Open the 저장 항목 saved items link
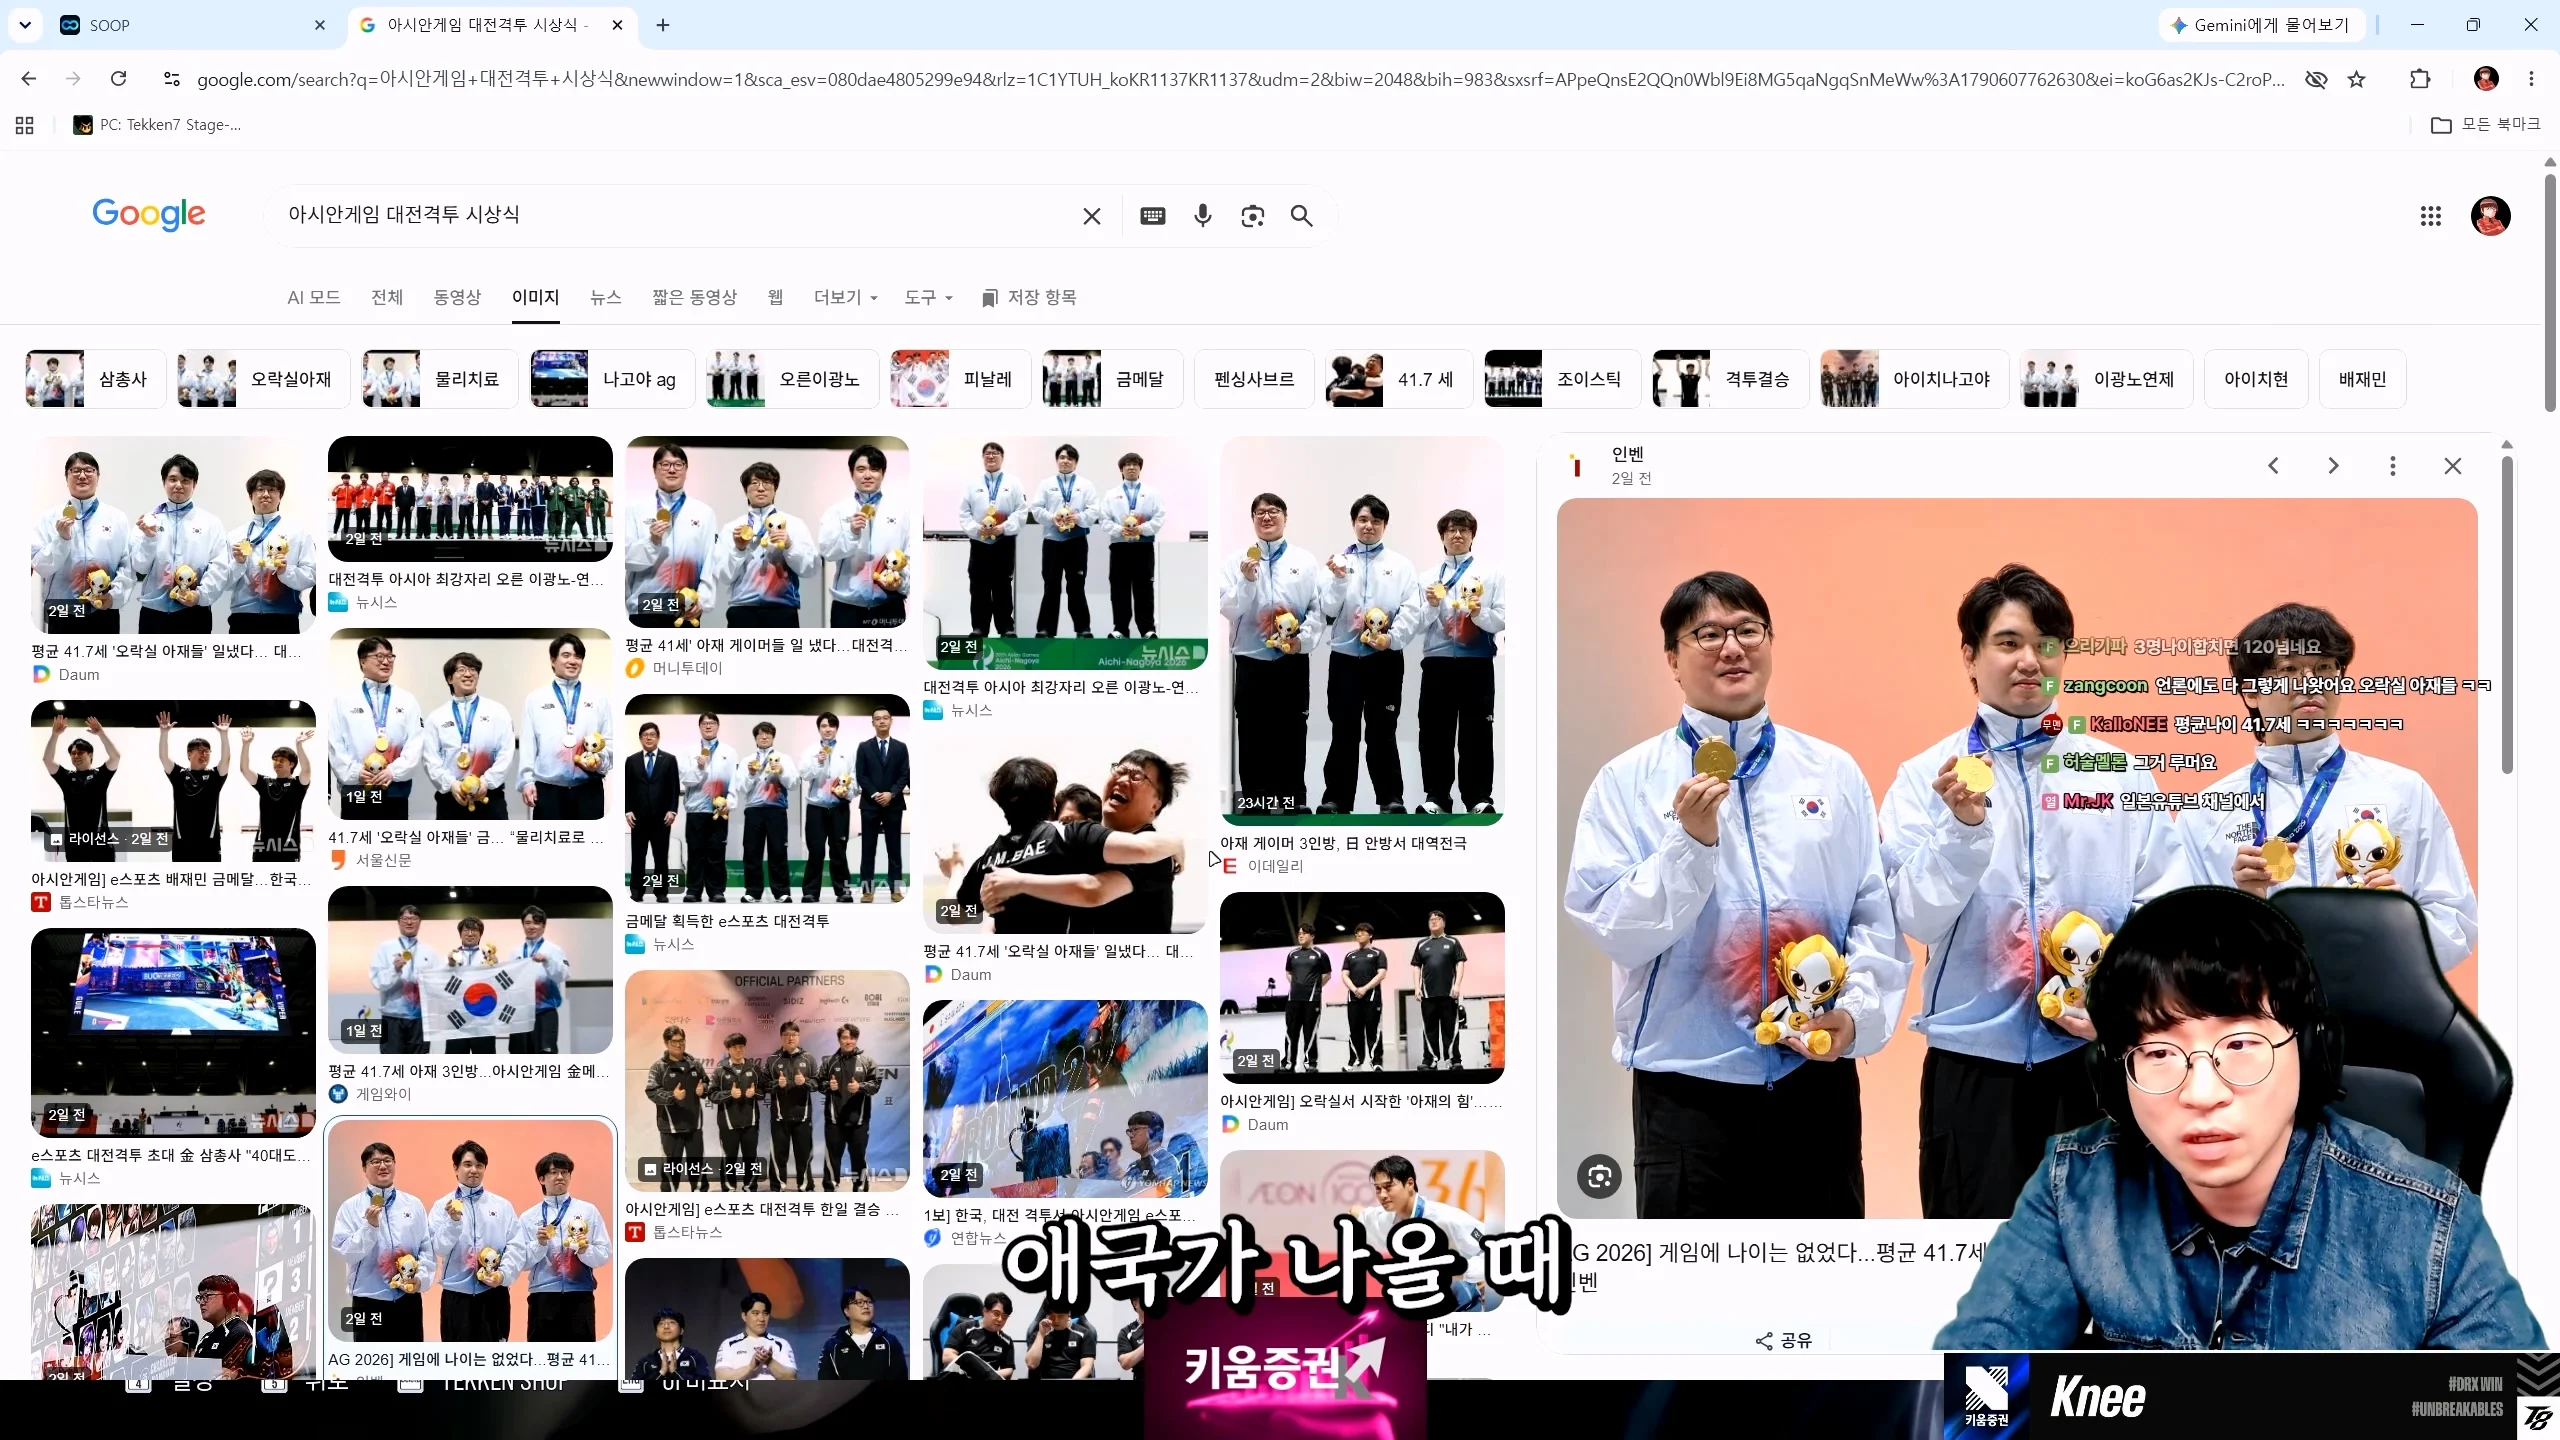 (x=1029, y=297)
